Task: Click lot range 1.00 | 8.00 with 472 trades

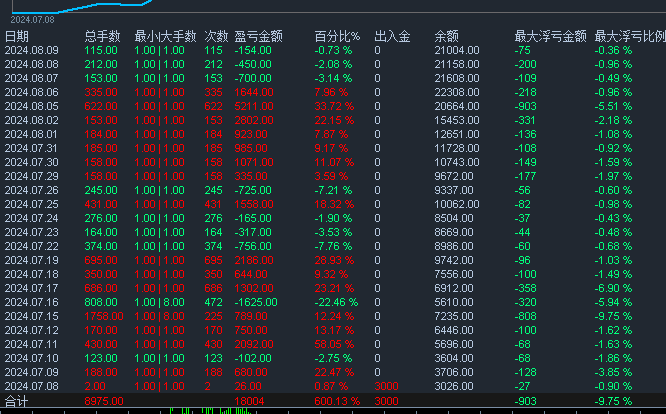Action: coord(159,303)
